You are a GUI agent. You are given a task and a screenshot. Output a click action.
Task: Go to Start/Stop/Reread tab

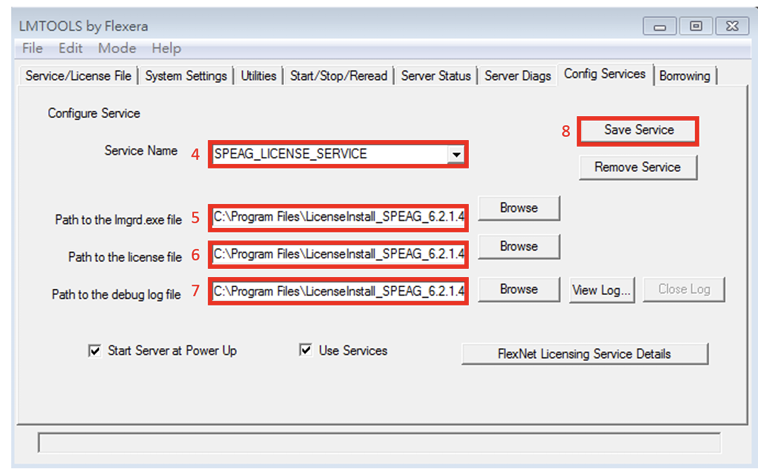pyautogui.click(x=339, y=76)
